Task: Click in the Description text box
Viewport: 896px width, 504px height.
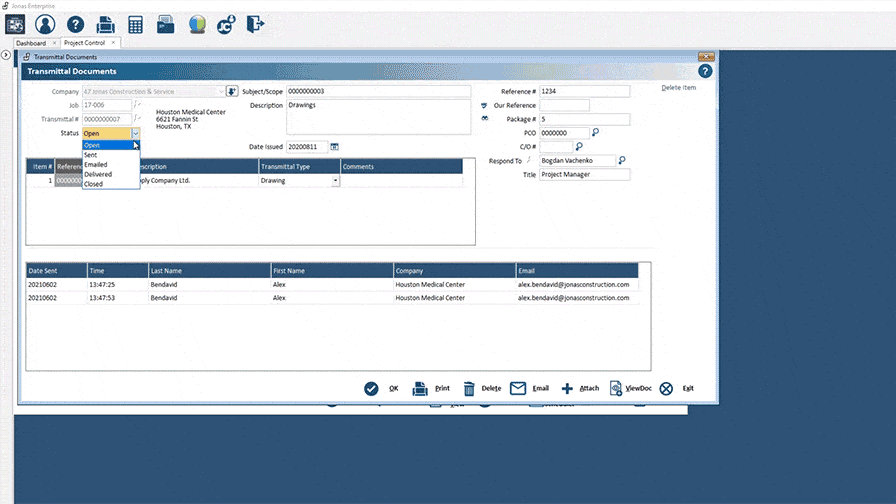Action: coord(378,117)
